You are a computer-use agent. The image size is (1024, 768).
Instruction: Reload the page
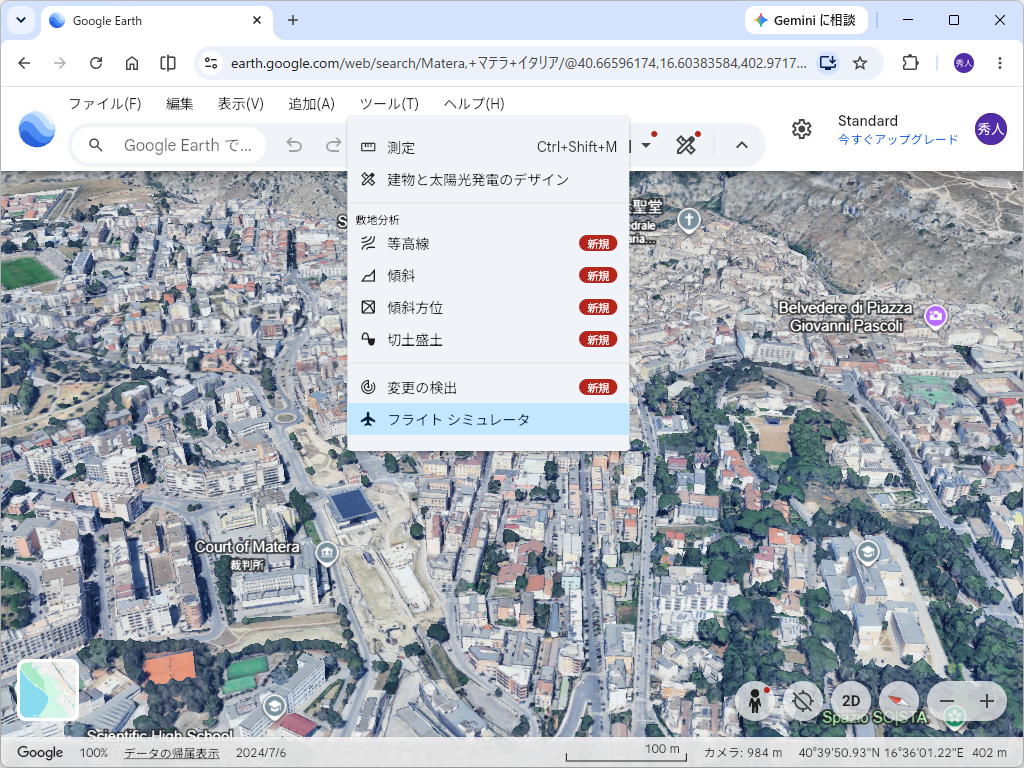96,63
